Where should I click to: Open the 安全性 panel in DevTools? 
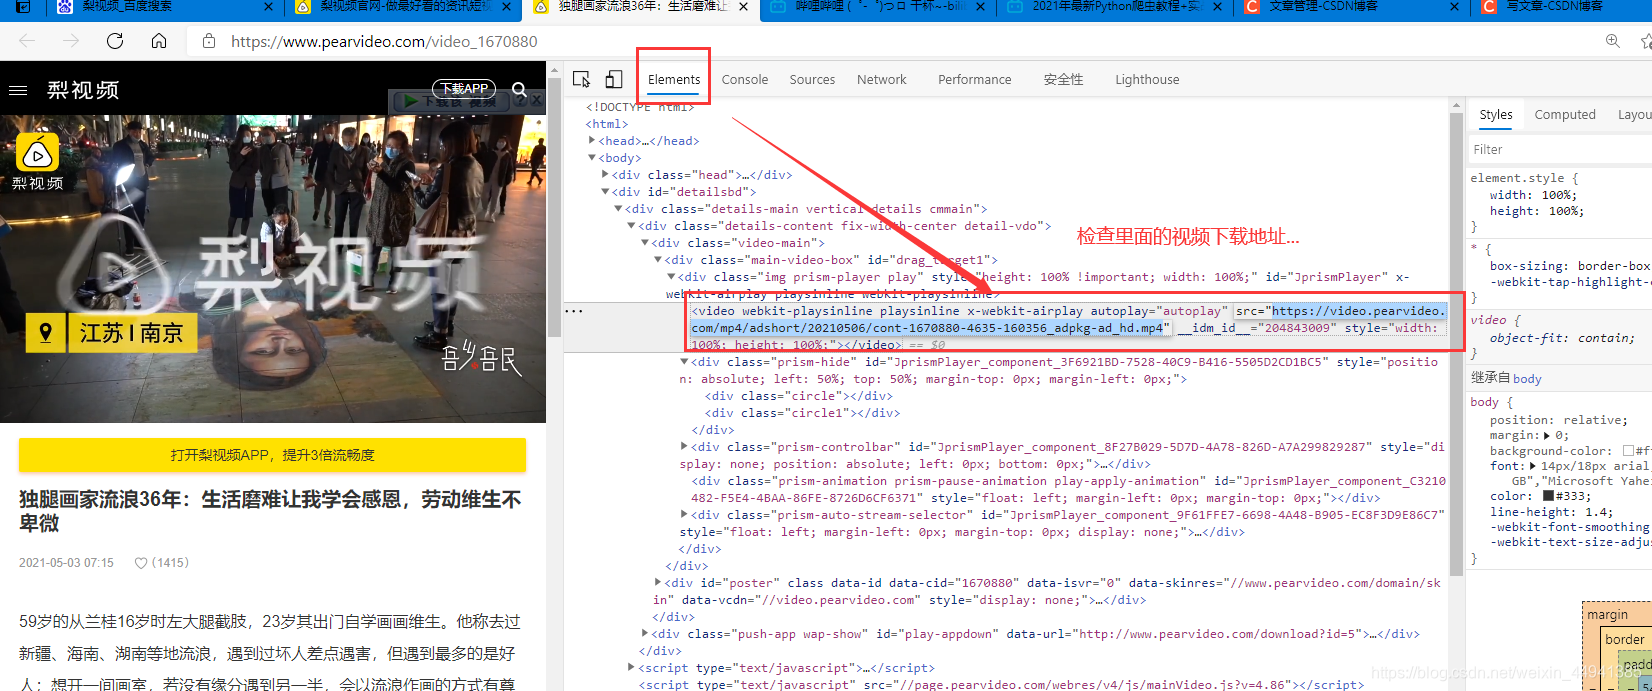(x=1063, y=79)
